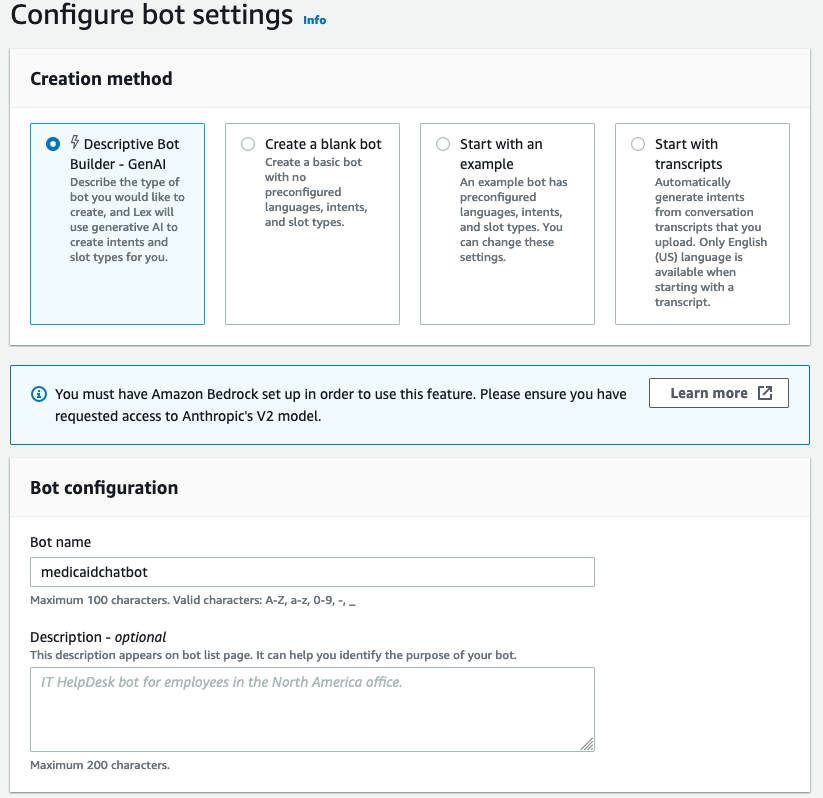
Task: Click the lightning bolt GenAI icon
Action: pos(75,143)
